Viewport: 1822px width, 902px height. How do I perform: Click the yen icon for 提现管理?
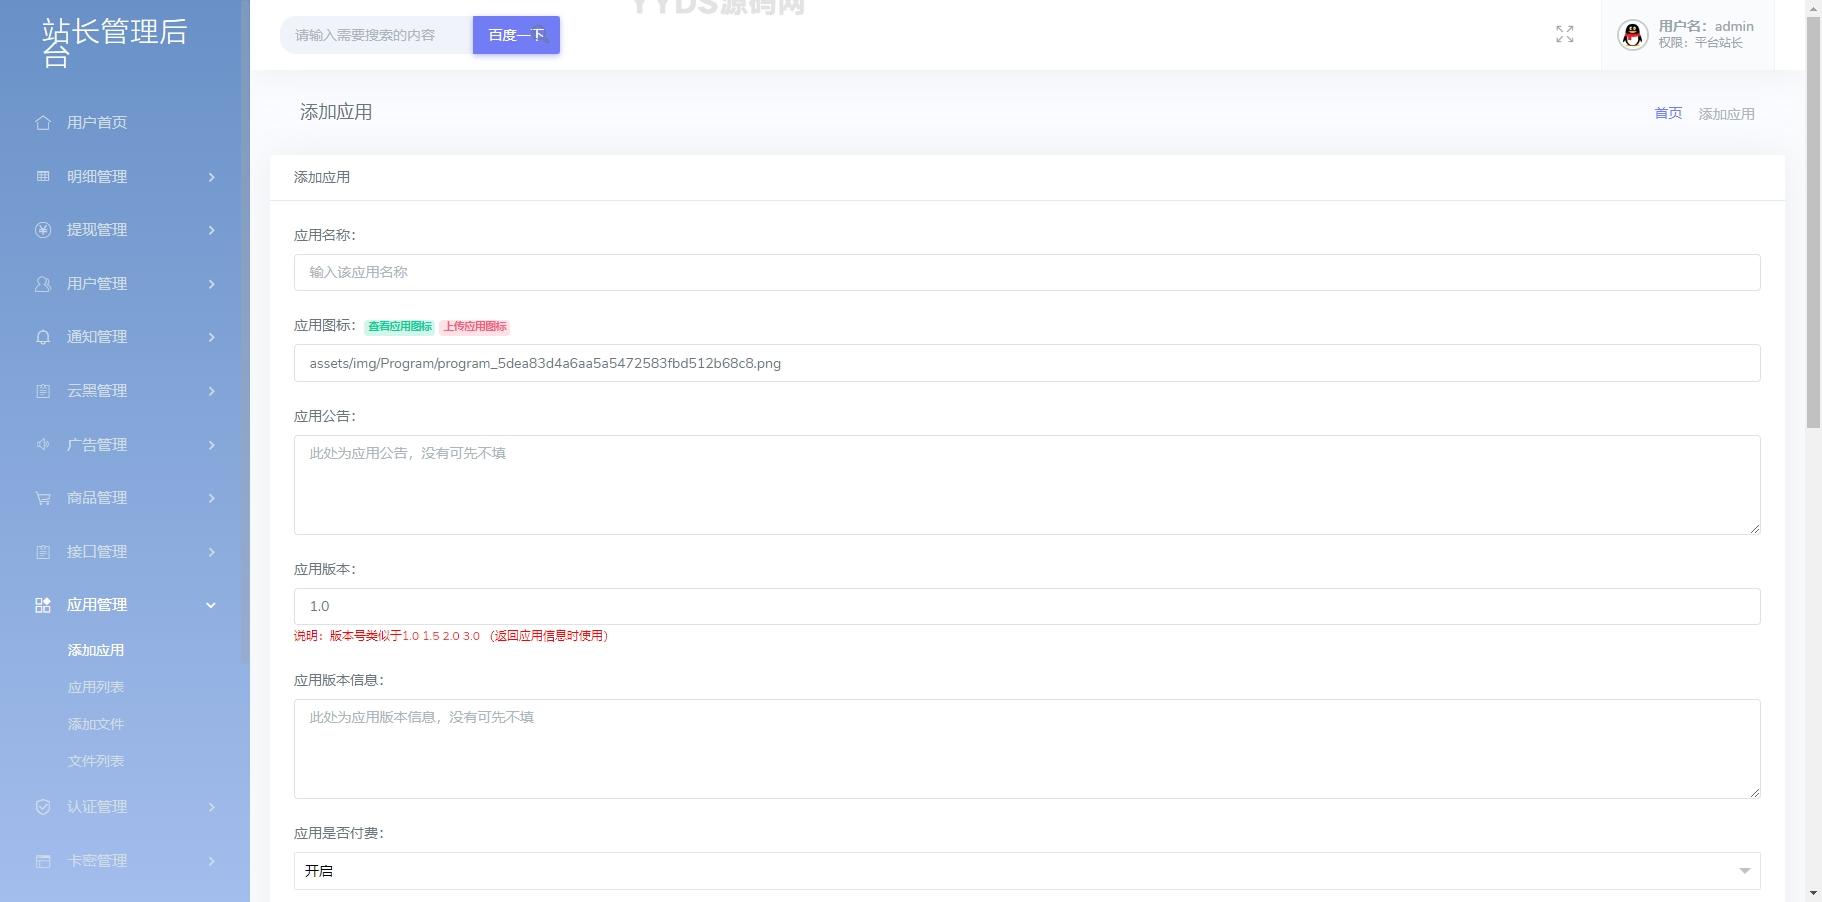tap(43, 230)
